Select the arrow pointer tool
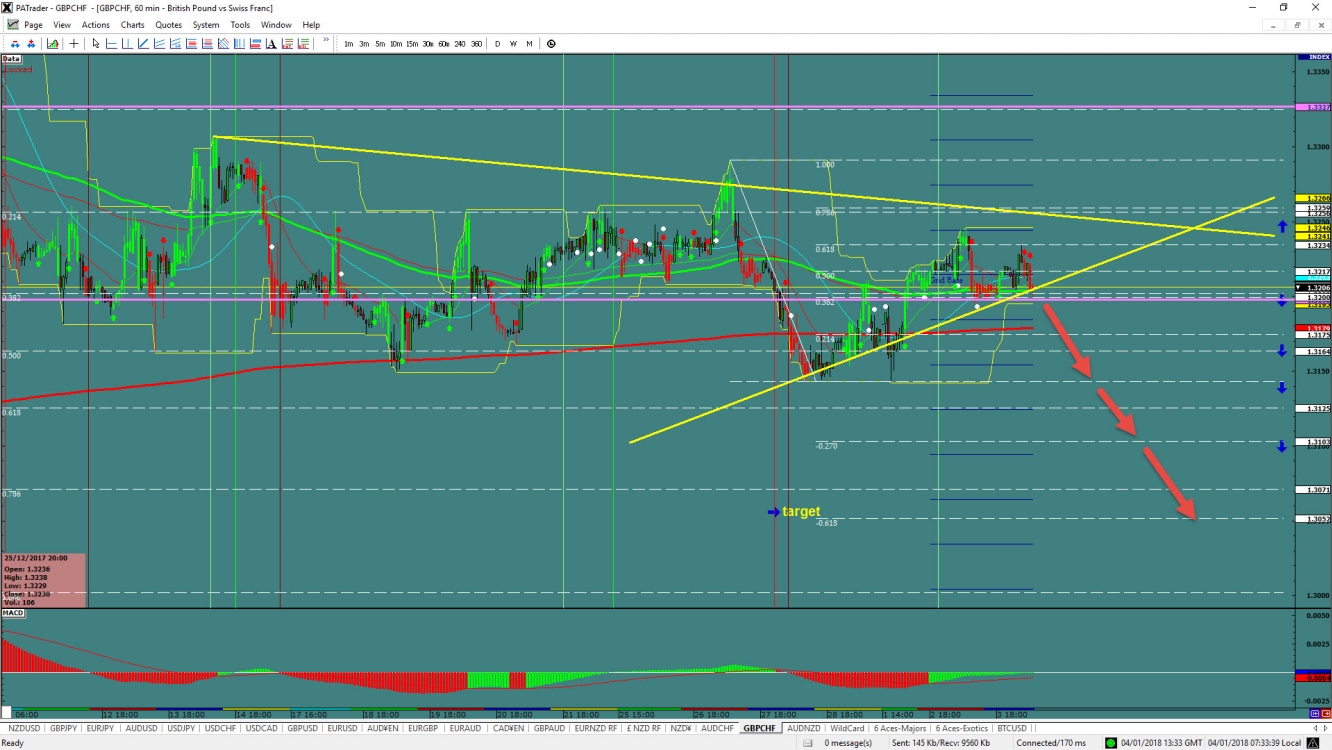 (96, 43)
